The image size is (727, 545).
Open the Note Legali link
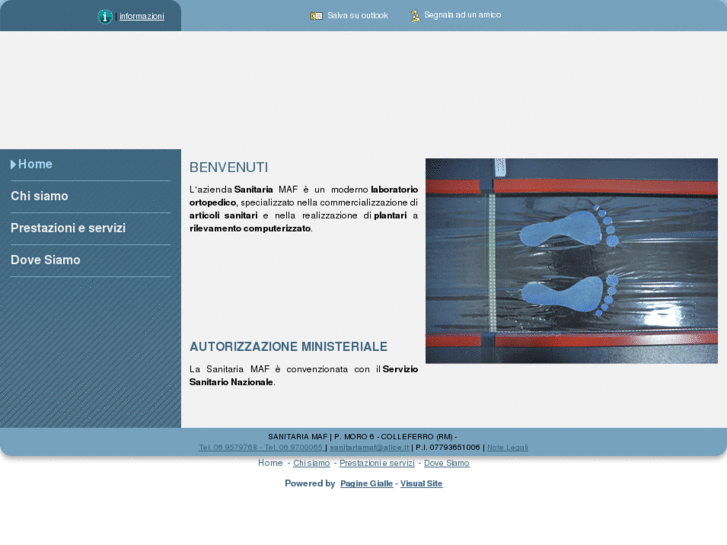(x=507, y=448)
